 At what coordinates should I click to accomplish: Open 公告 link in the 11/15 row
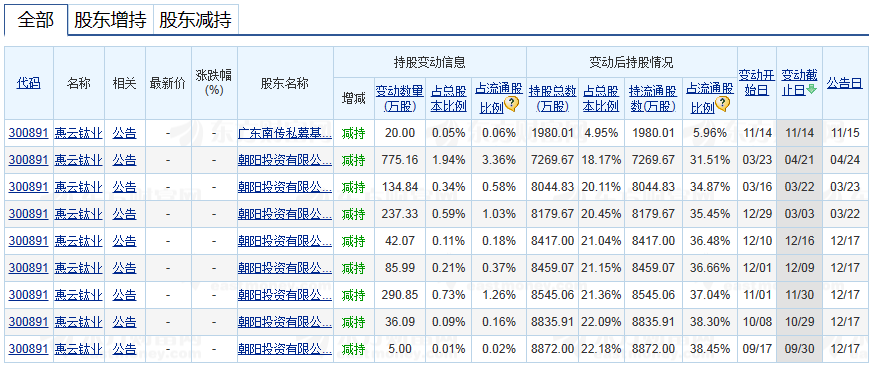point(124,133)
